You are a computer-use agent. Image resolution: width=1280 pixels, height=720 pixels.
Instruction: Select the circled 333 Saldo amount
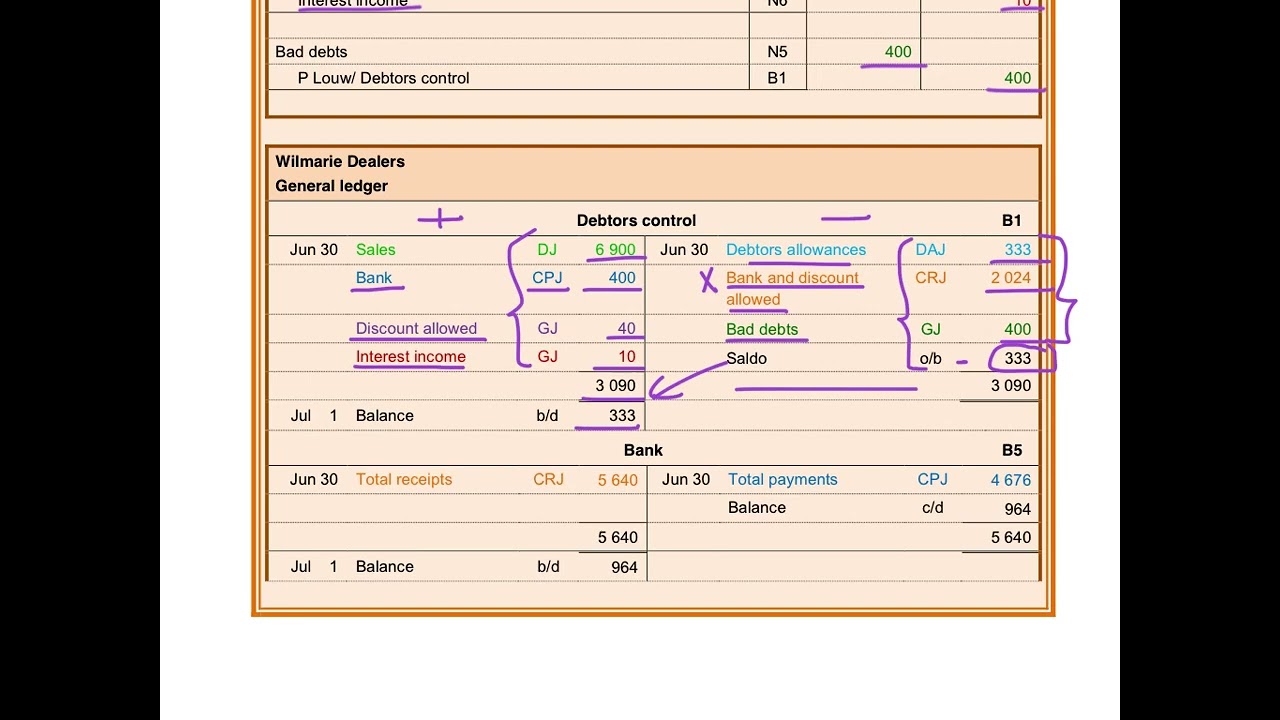pyautogui.click(x=1017, y=358)
